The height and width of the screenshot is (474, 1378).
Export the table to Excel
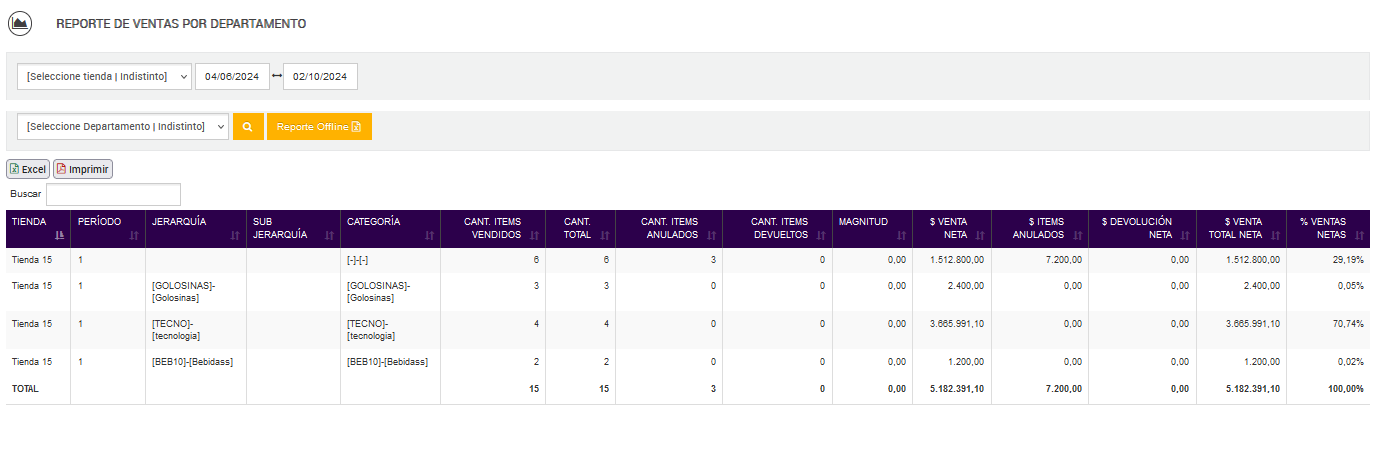click(x=28, y=169)
